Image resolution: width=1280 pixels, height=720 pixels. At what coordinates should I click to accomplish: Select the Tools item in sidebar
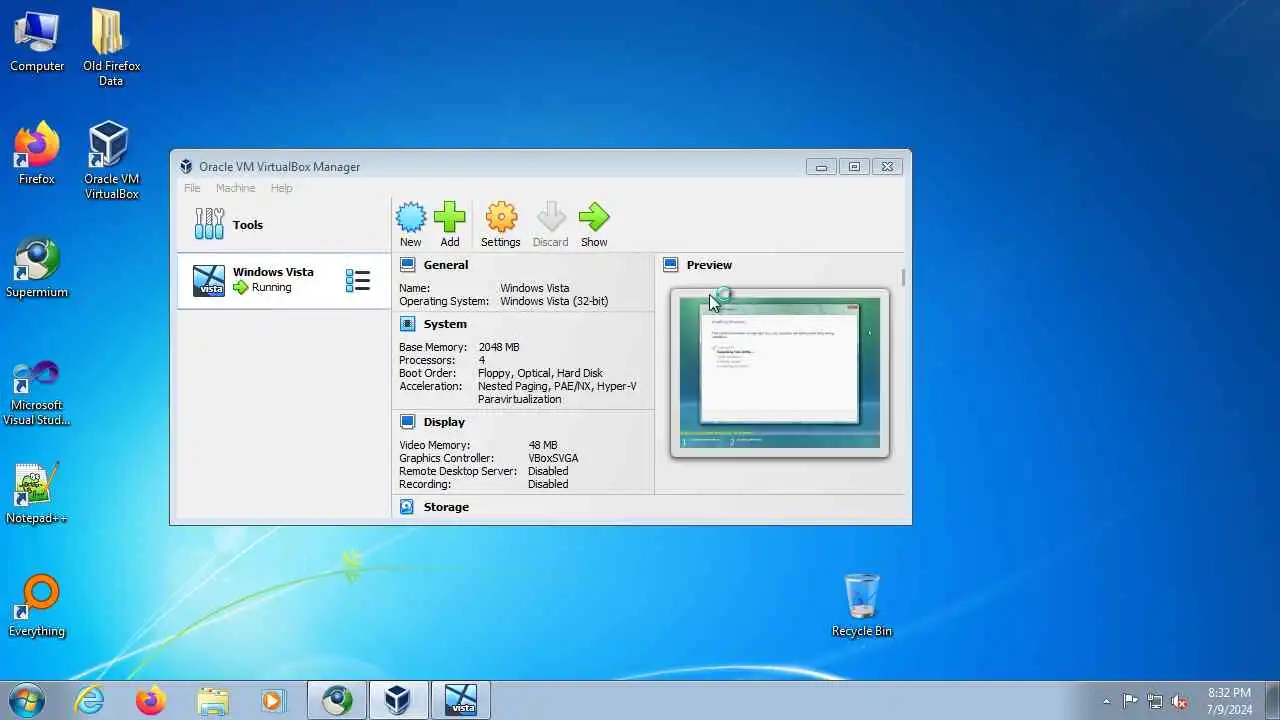(284, 225)
